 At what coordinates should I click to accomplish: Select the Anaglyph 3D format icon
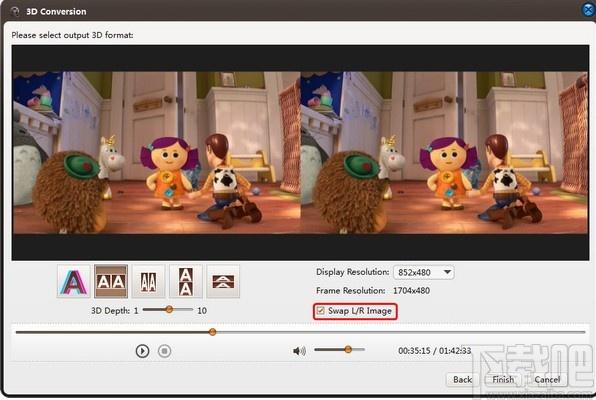(x=74, y=281)
